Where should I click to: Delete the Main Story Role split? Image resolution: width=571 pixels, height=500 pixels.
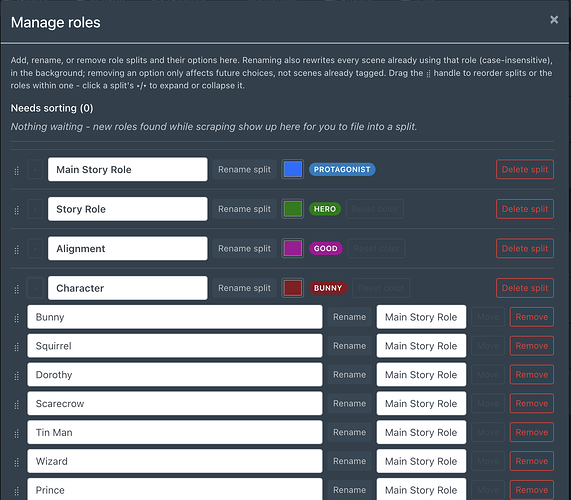[x=525, y=169]
